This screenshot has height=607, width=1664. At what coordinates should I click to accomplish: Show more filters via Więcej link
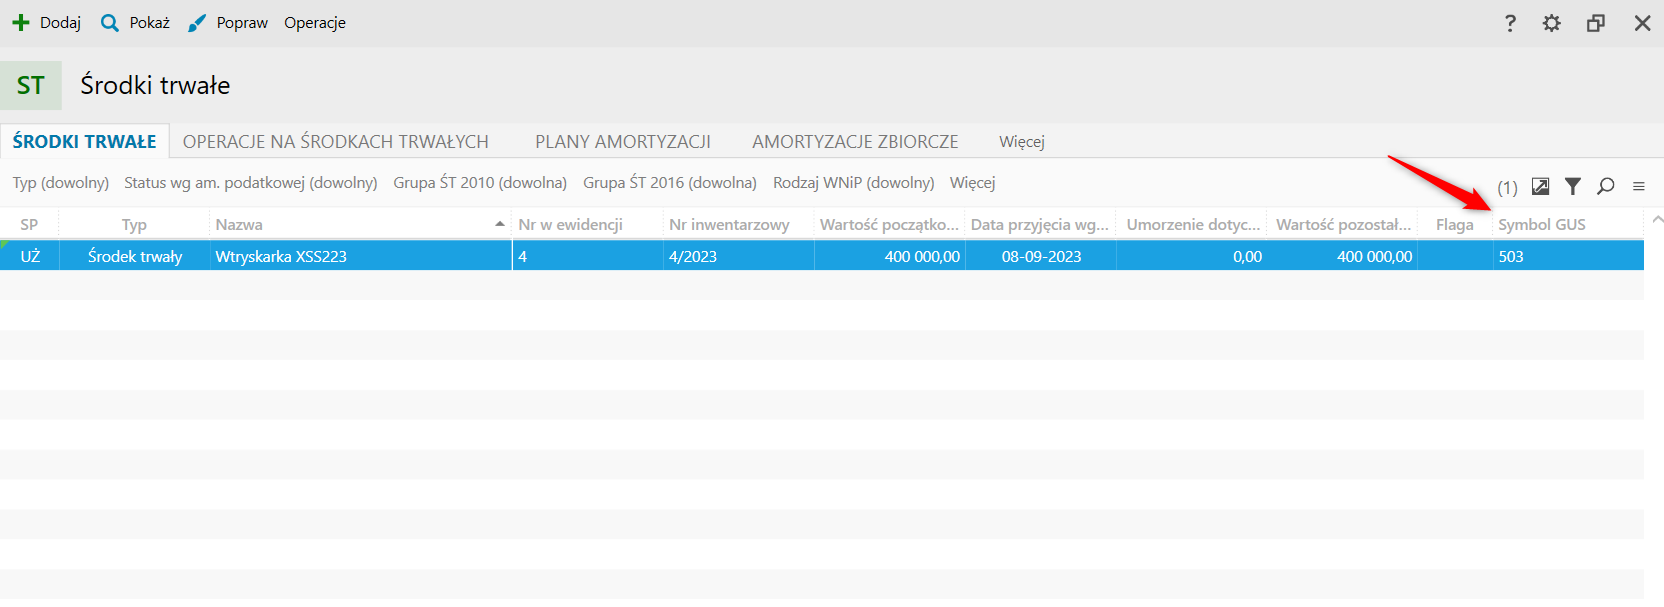point(973,182)
